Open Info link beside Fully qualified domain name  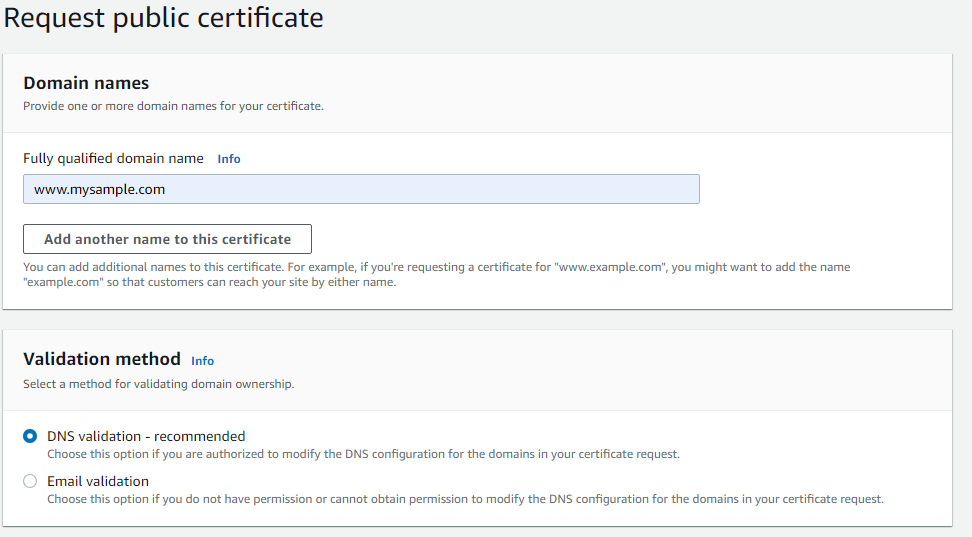tap(229, 159)
